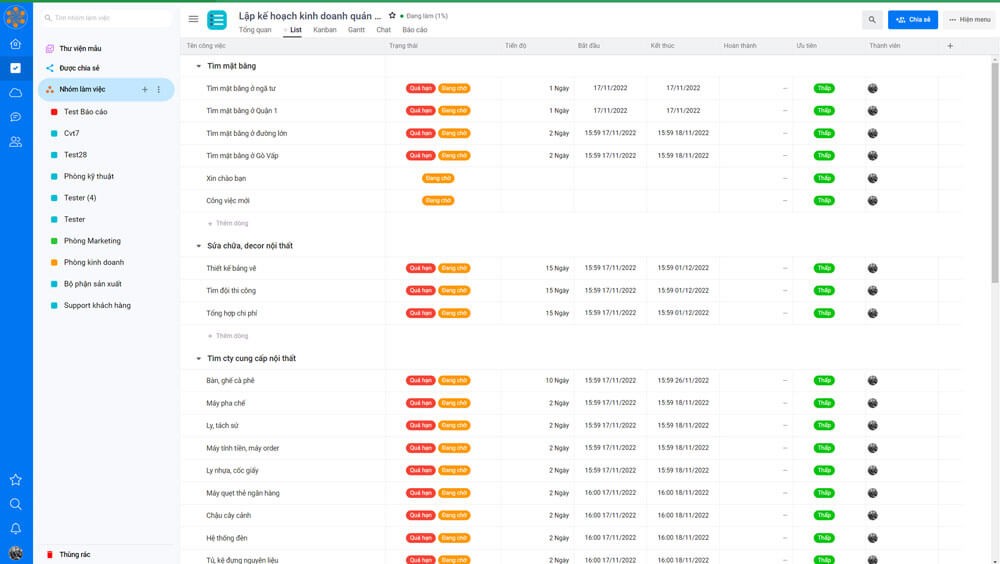
Task: Open favorites star icon in left rail
Action: pos(15,480)
